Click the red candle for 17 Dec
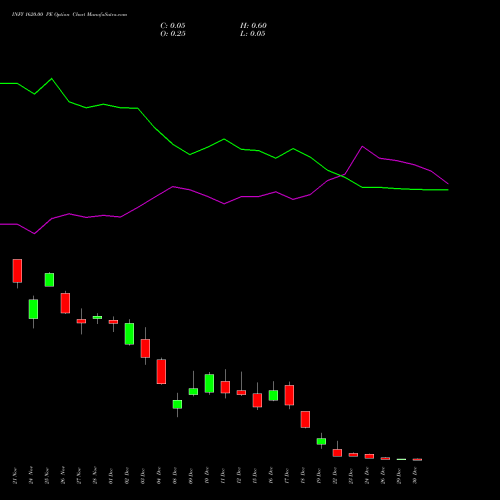The width and height of the screenshot is (500, 500). click(289, 395)
